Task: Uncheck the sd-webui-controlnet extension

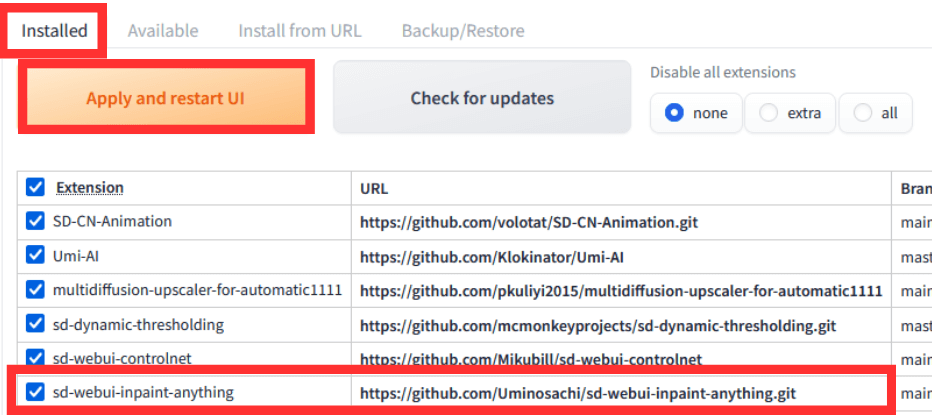Action: (x=36, y=358)
